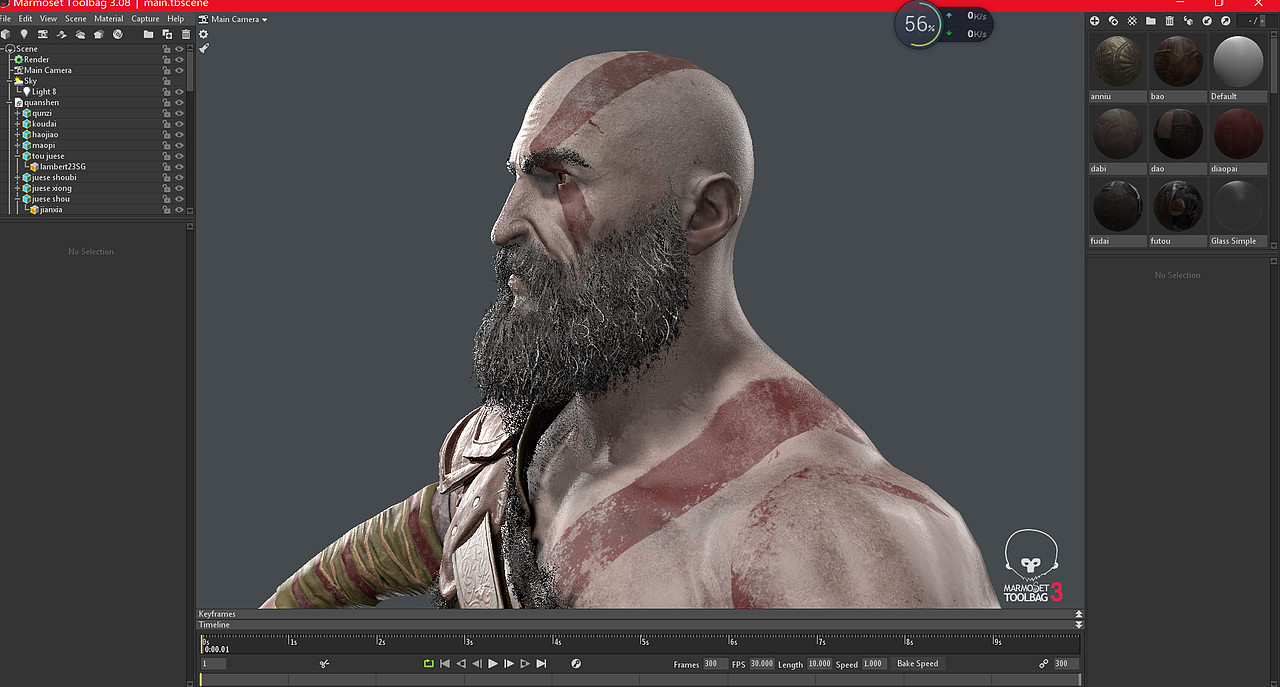Collapse the tou juese tree node

tap(17, 157)
